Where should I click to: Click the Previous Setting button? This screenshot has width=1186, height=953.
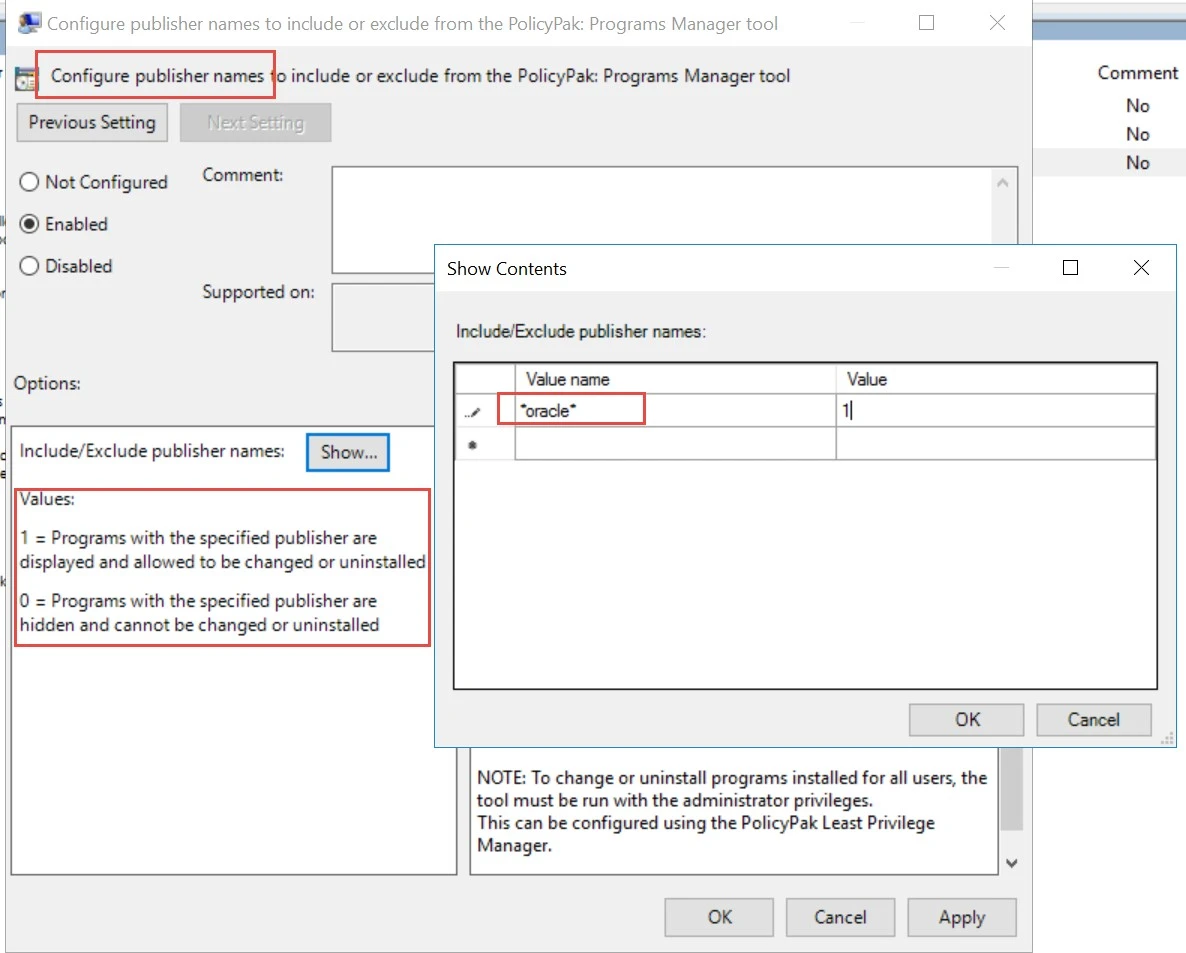coord(91,122)
